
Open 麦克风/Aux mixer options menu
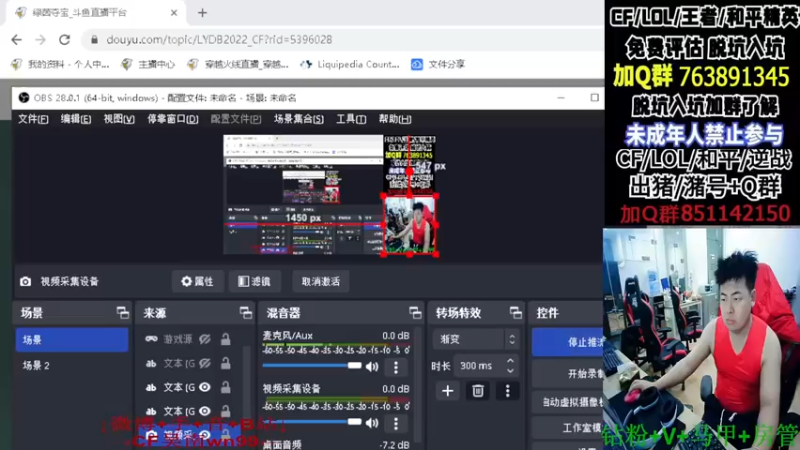pos(395,366)
